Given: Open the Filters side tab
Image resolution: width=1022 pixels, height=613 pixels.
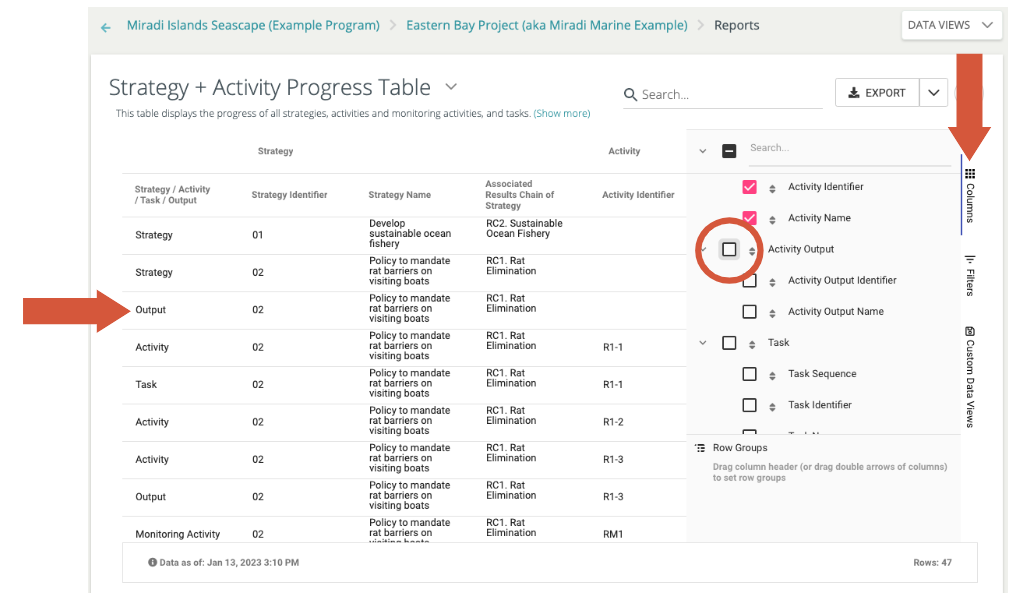Looking at the screenshot, I should tap(969, 275).
